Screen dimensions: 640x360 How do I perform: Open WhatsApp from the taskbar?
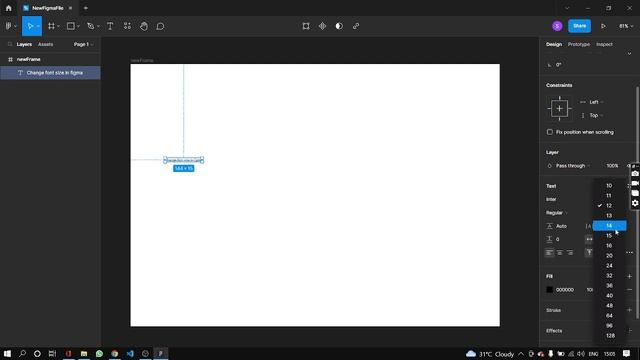click(99, 353)
